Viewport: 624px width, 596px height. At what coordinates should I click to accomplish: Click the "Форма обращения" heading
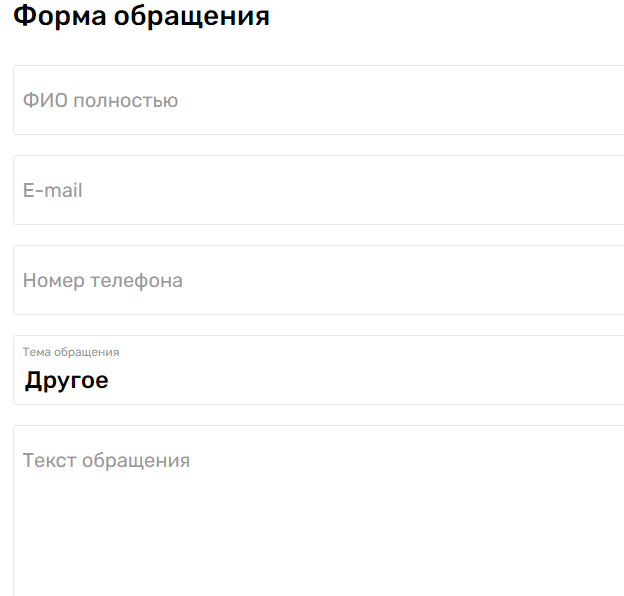coord(141,17)
